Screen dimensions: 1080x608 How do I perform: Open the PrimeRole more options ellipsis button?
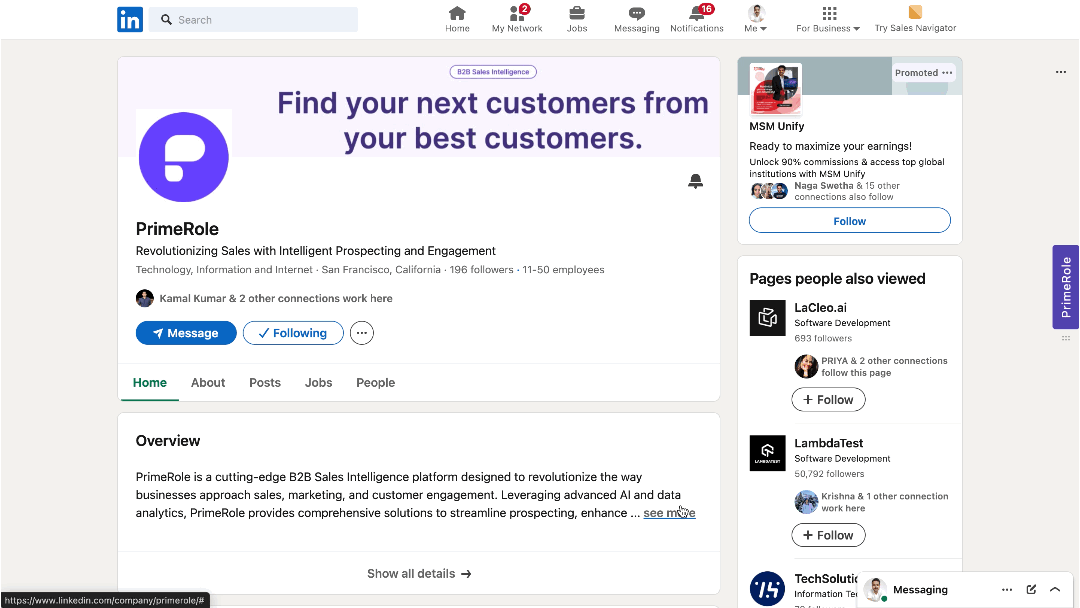pos(362,333)
